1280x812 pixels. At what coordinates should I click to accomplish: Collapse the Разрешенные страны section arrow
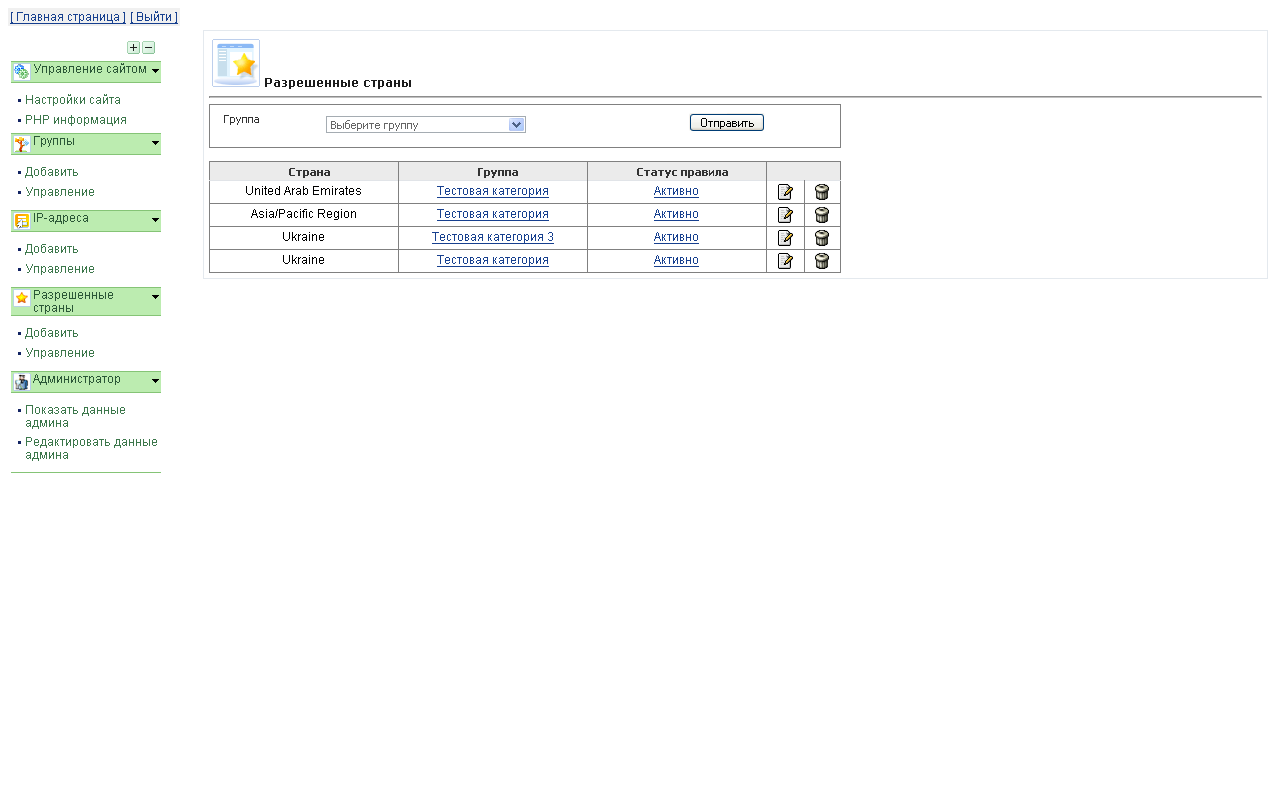point(156,297)
